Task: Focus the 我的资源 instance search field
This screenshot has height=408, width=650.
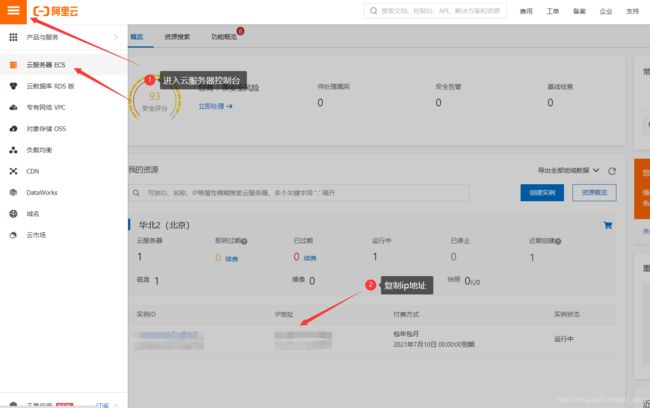Action: tap(299, 193)
